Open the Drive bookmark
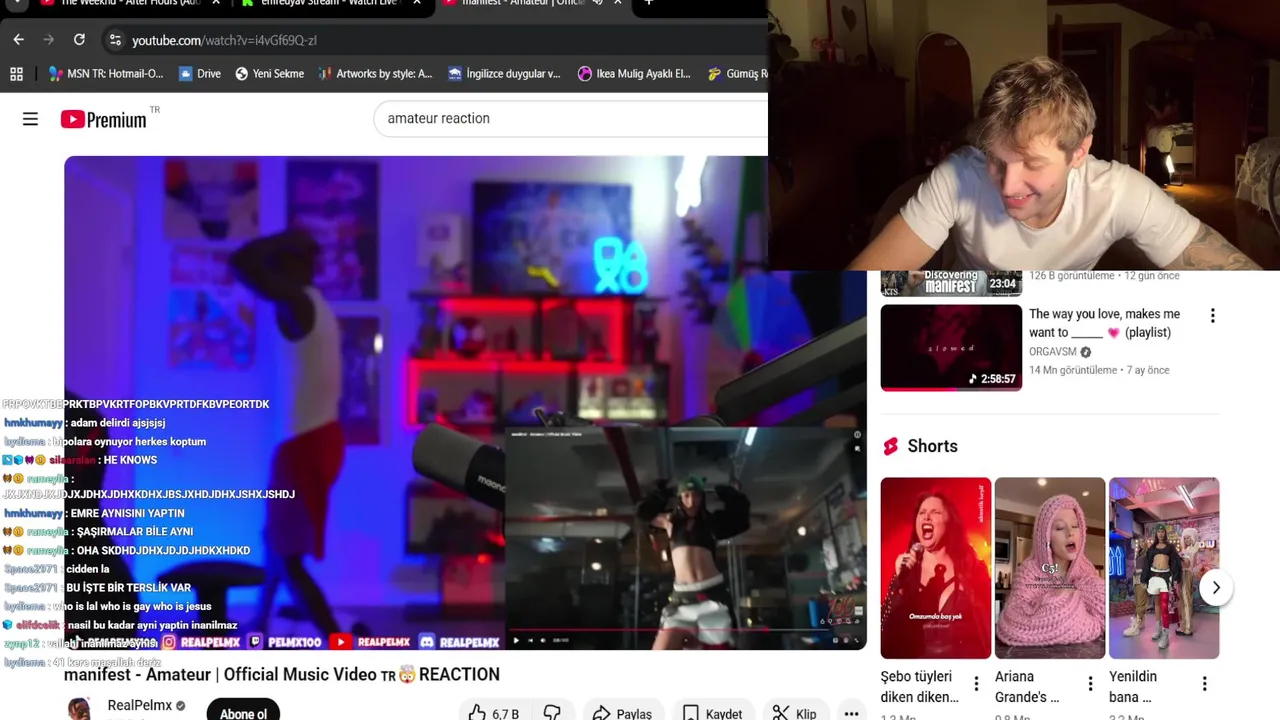Screen dimensions: 1280x720 click(200, 73)
